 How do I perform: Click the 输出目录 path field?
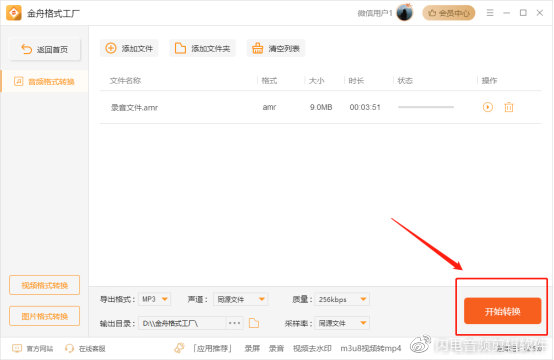click(x=182, y=323)
